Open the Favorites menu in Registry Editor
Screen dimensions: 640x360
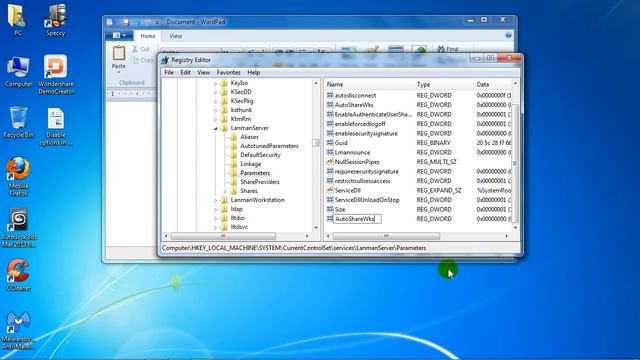coord(229,72)
